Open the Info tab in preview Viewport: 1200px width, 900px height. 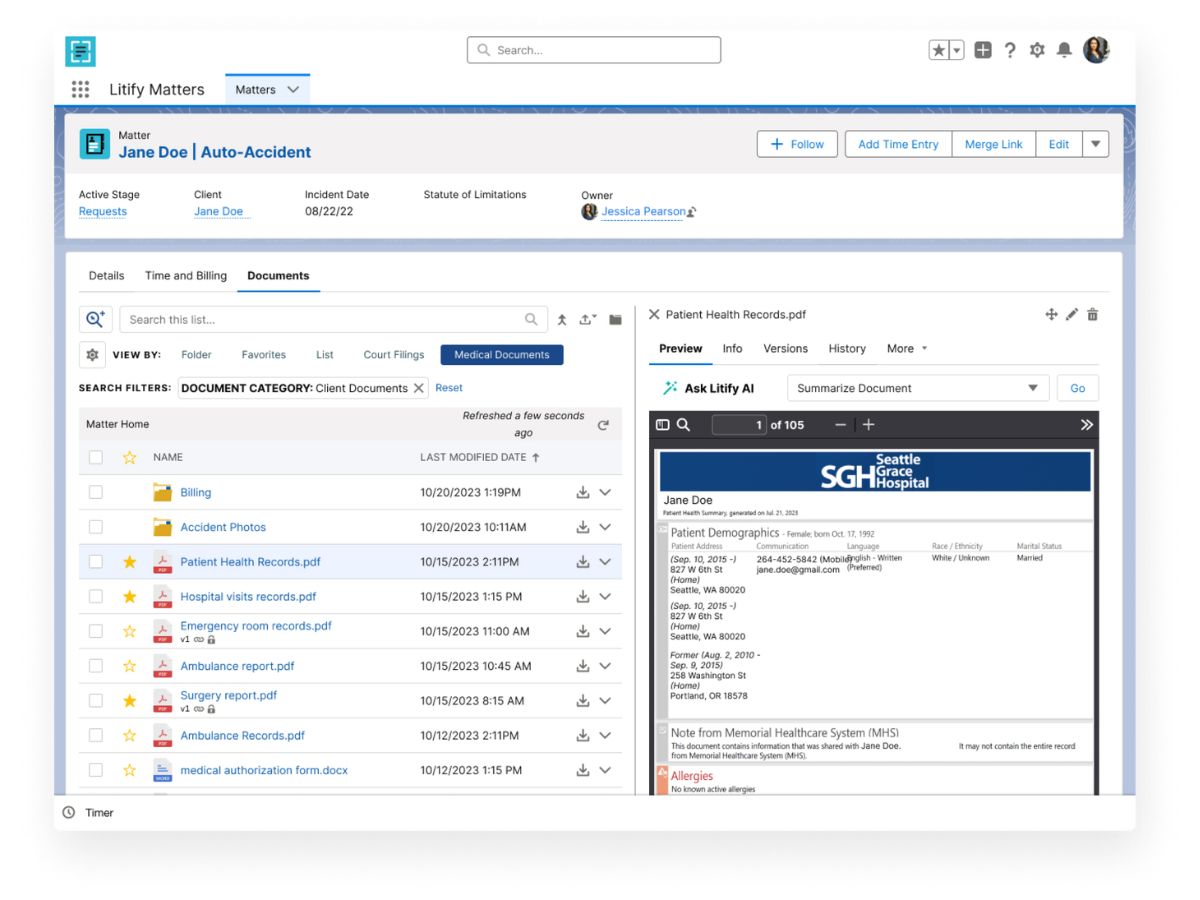[732, 348]
